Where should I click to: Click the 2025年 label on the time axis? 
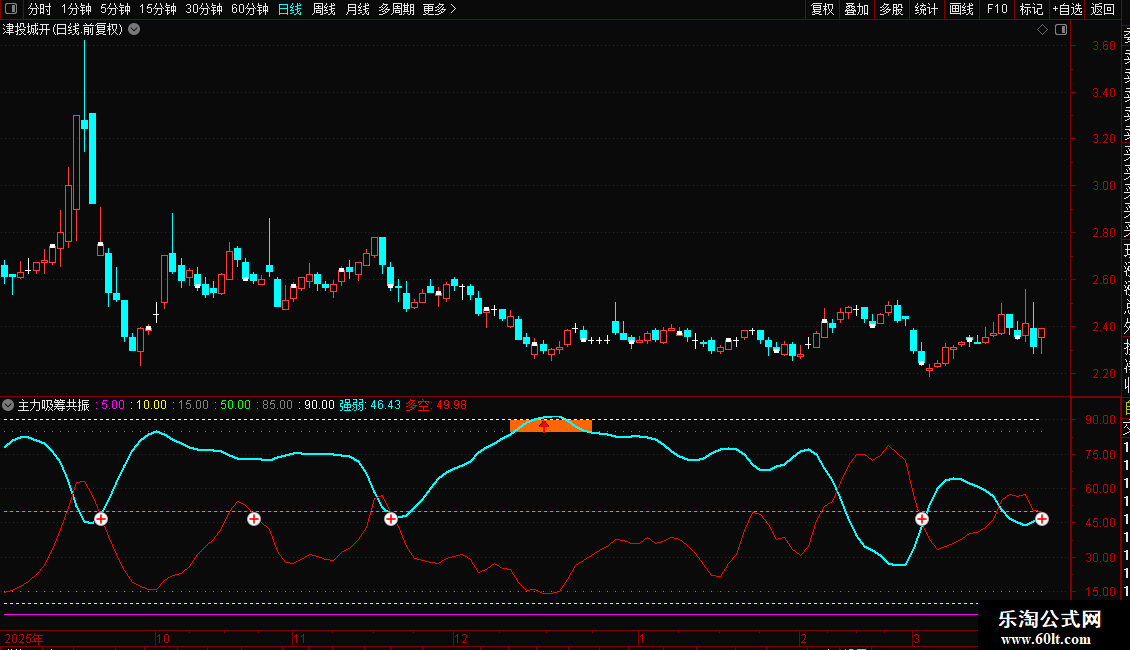pos(24,638)
